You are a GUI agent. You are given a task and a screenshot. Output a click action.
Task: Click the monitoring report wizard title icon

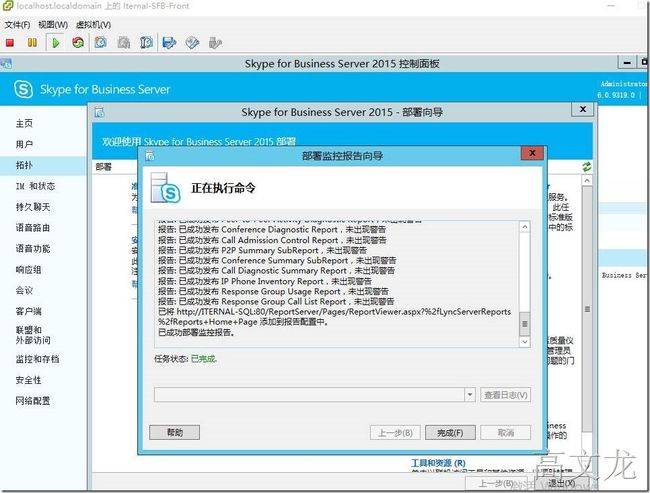click(x=150, y=156)
